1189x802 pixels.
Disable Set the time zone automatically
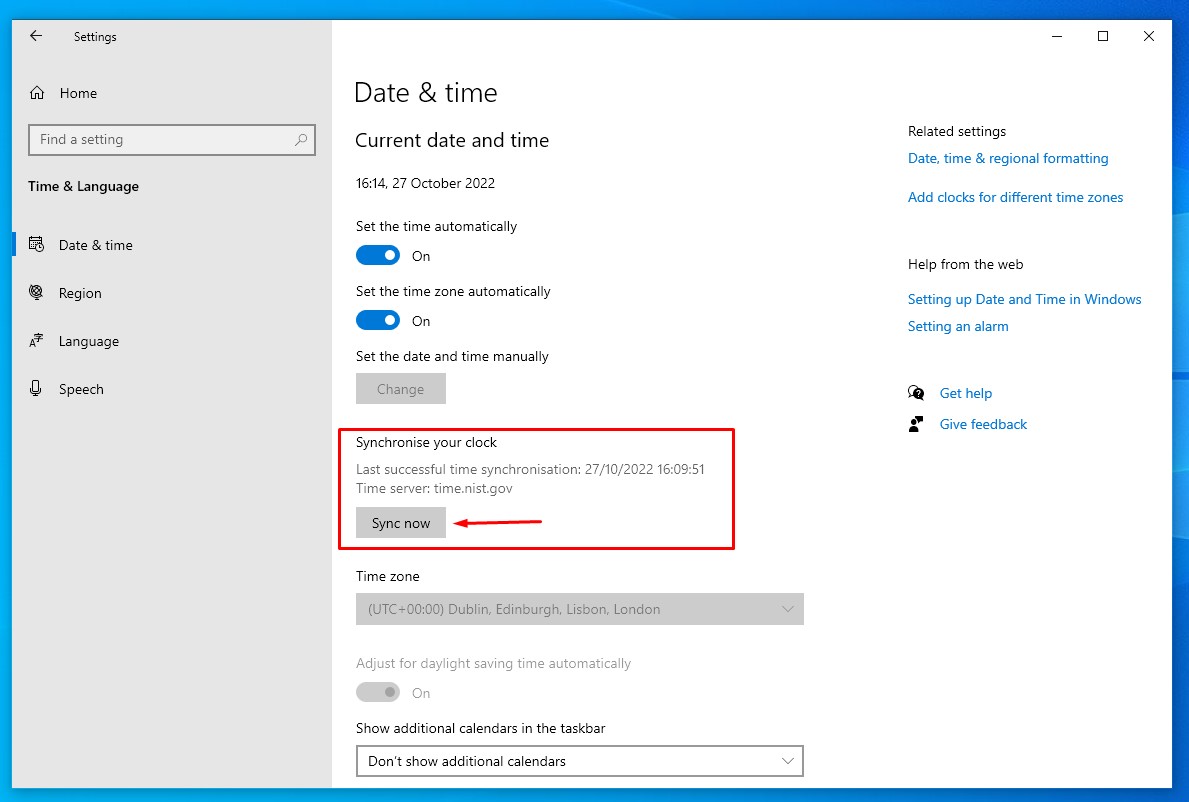[x=378, y=321]
